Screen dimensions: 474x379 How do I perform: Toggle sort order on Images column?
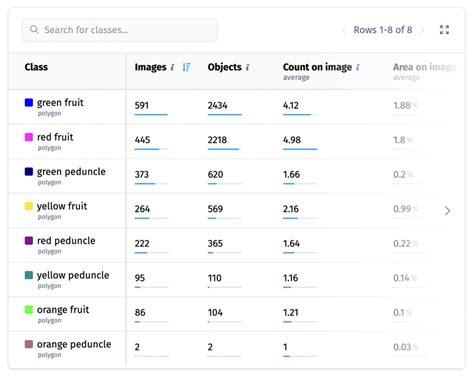pos(187,67)
